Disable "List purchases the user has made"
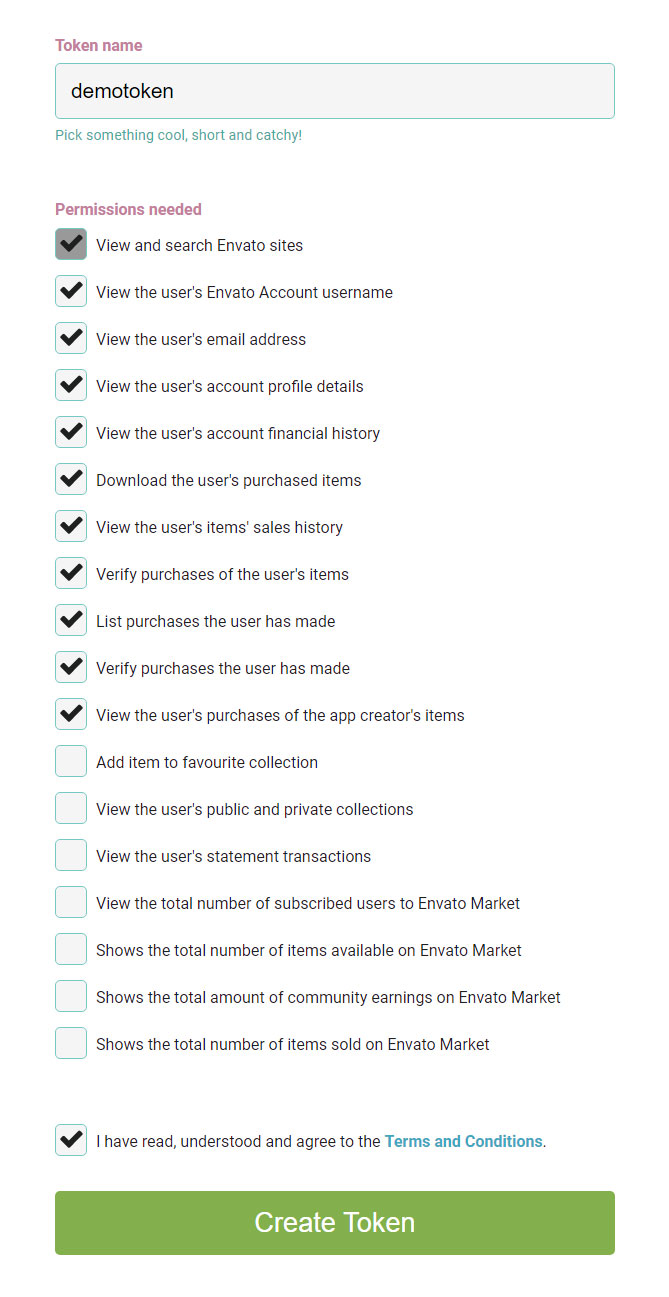669x1297 pixels. pos(71,620)
